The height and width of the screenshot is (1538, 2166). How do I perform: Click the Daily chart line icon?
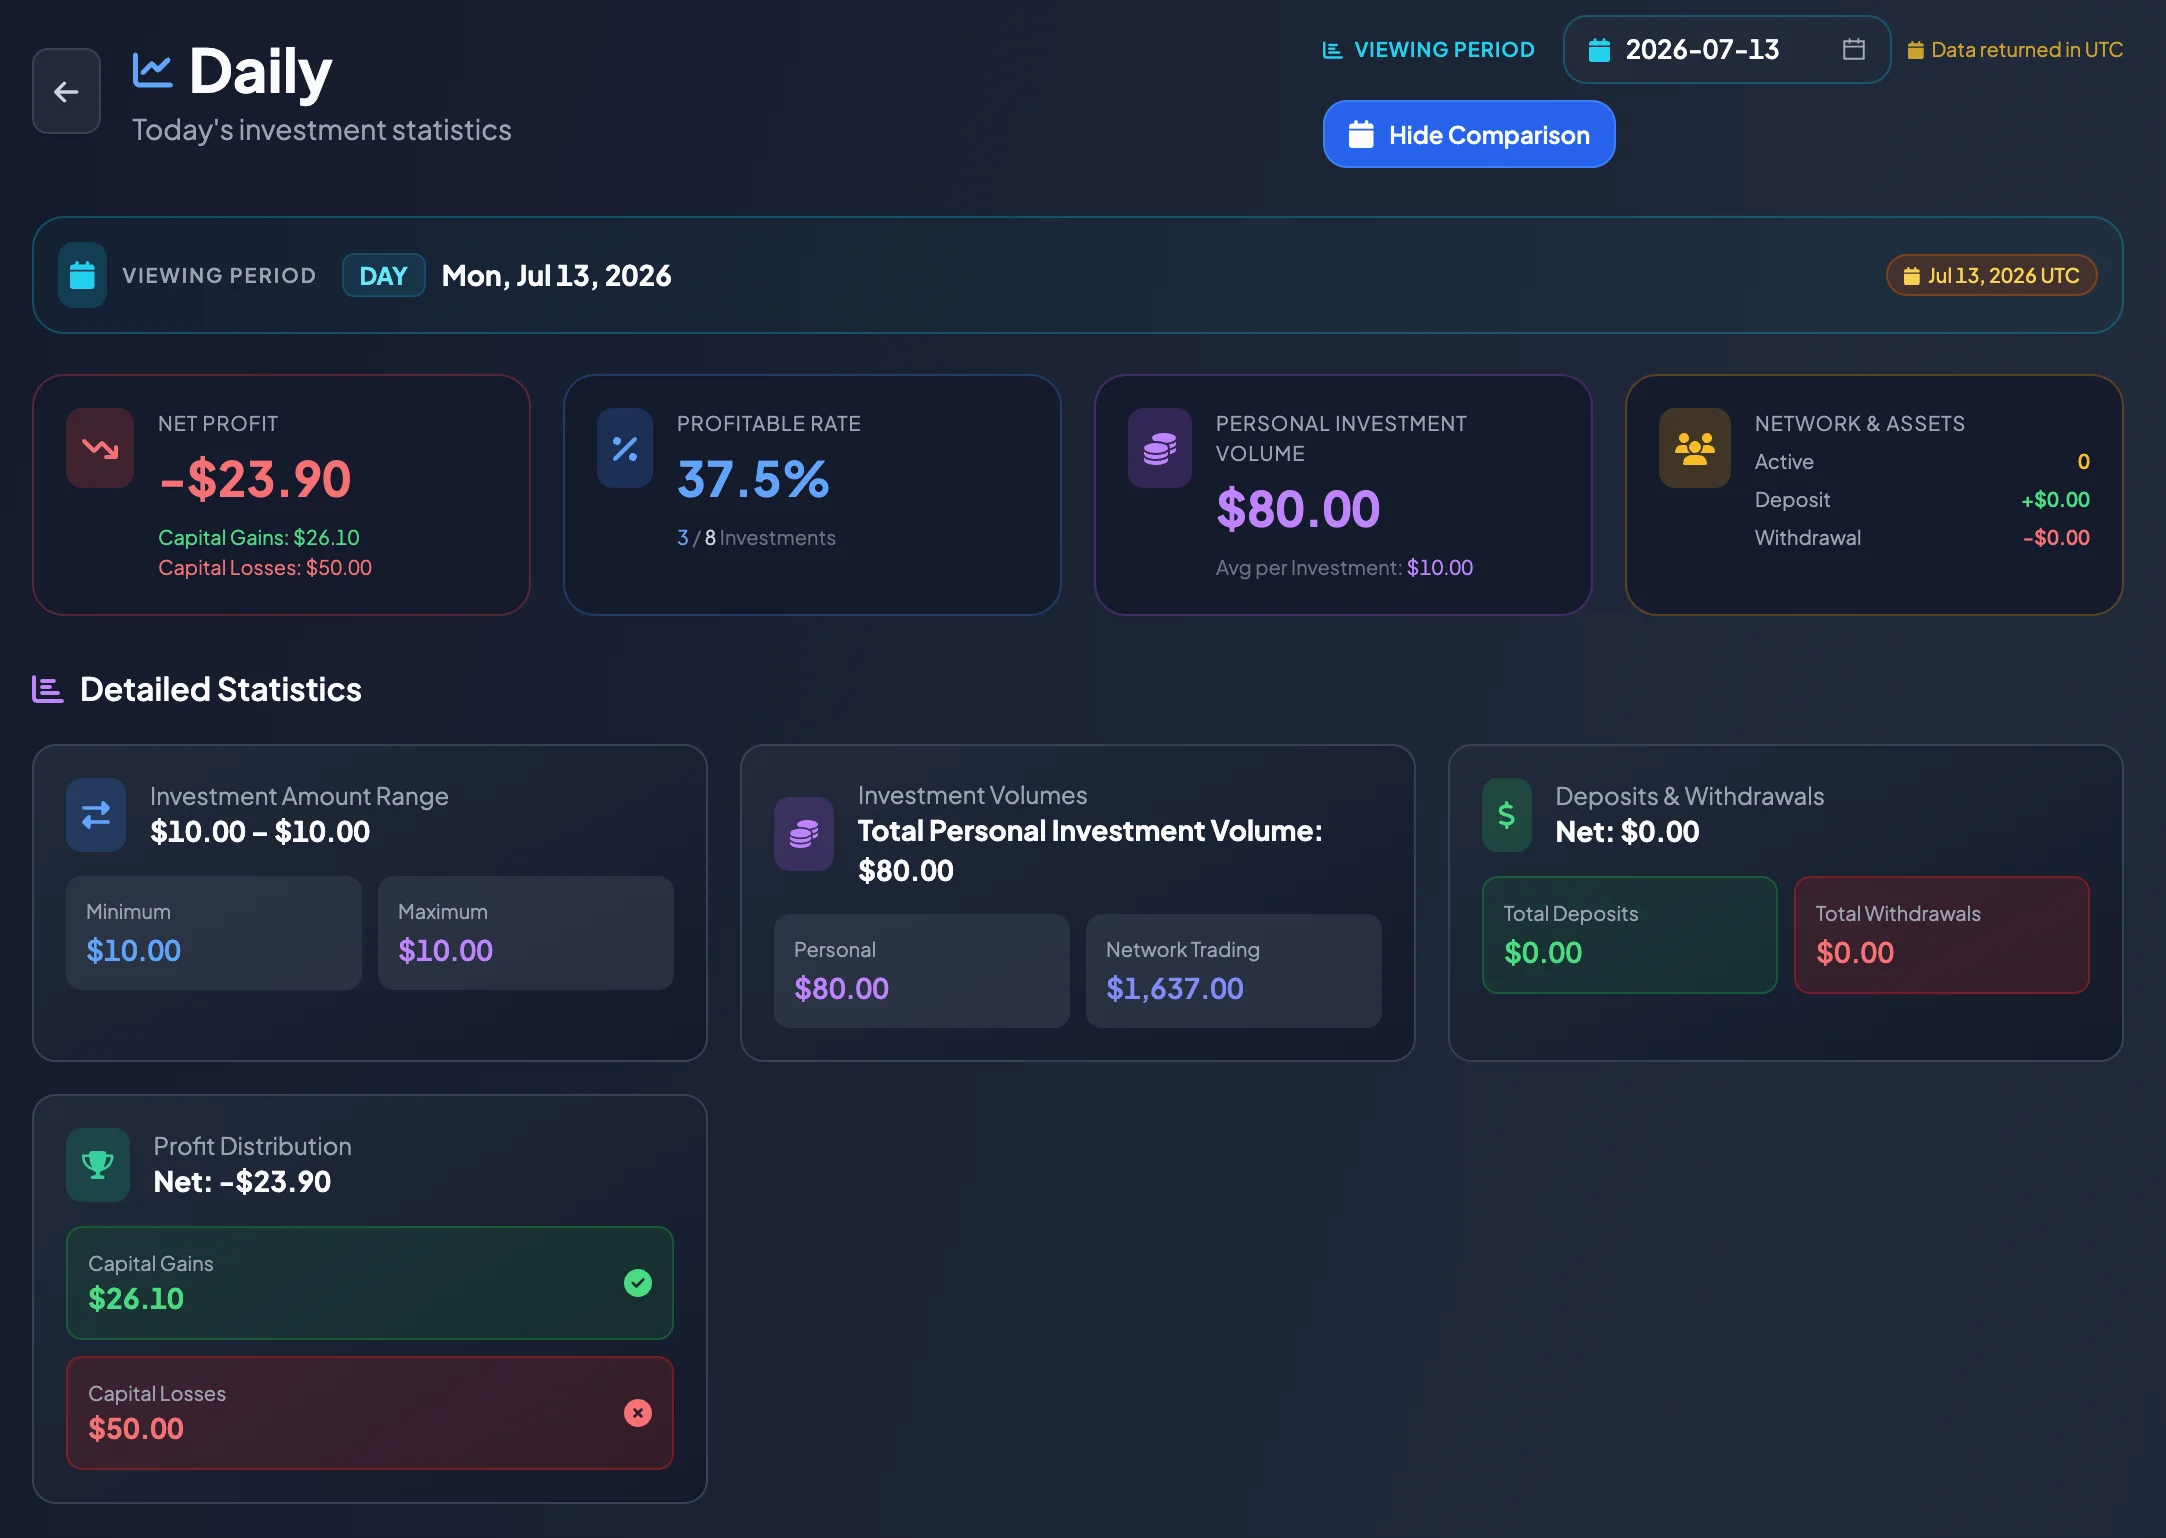point(152,70)
